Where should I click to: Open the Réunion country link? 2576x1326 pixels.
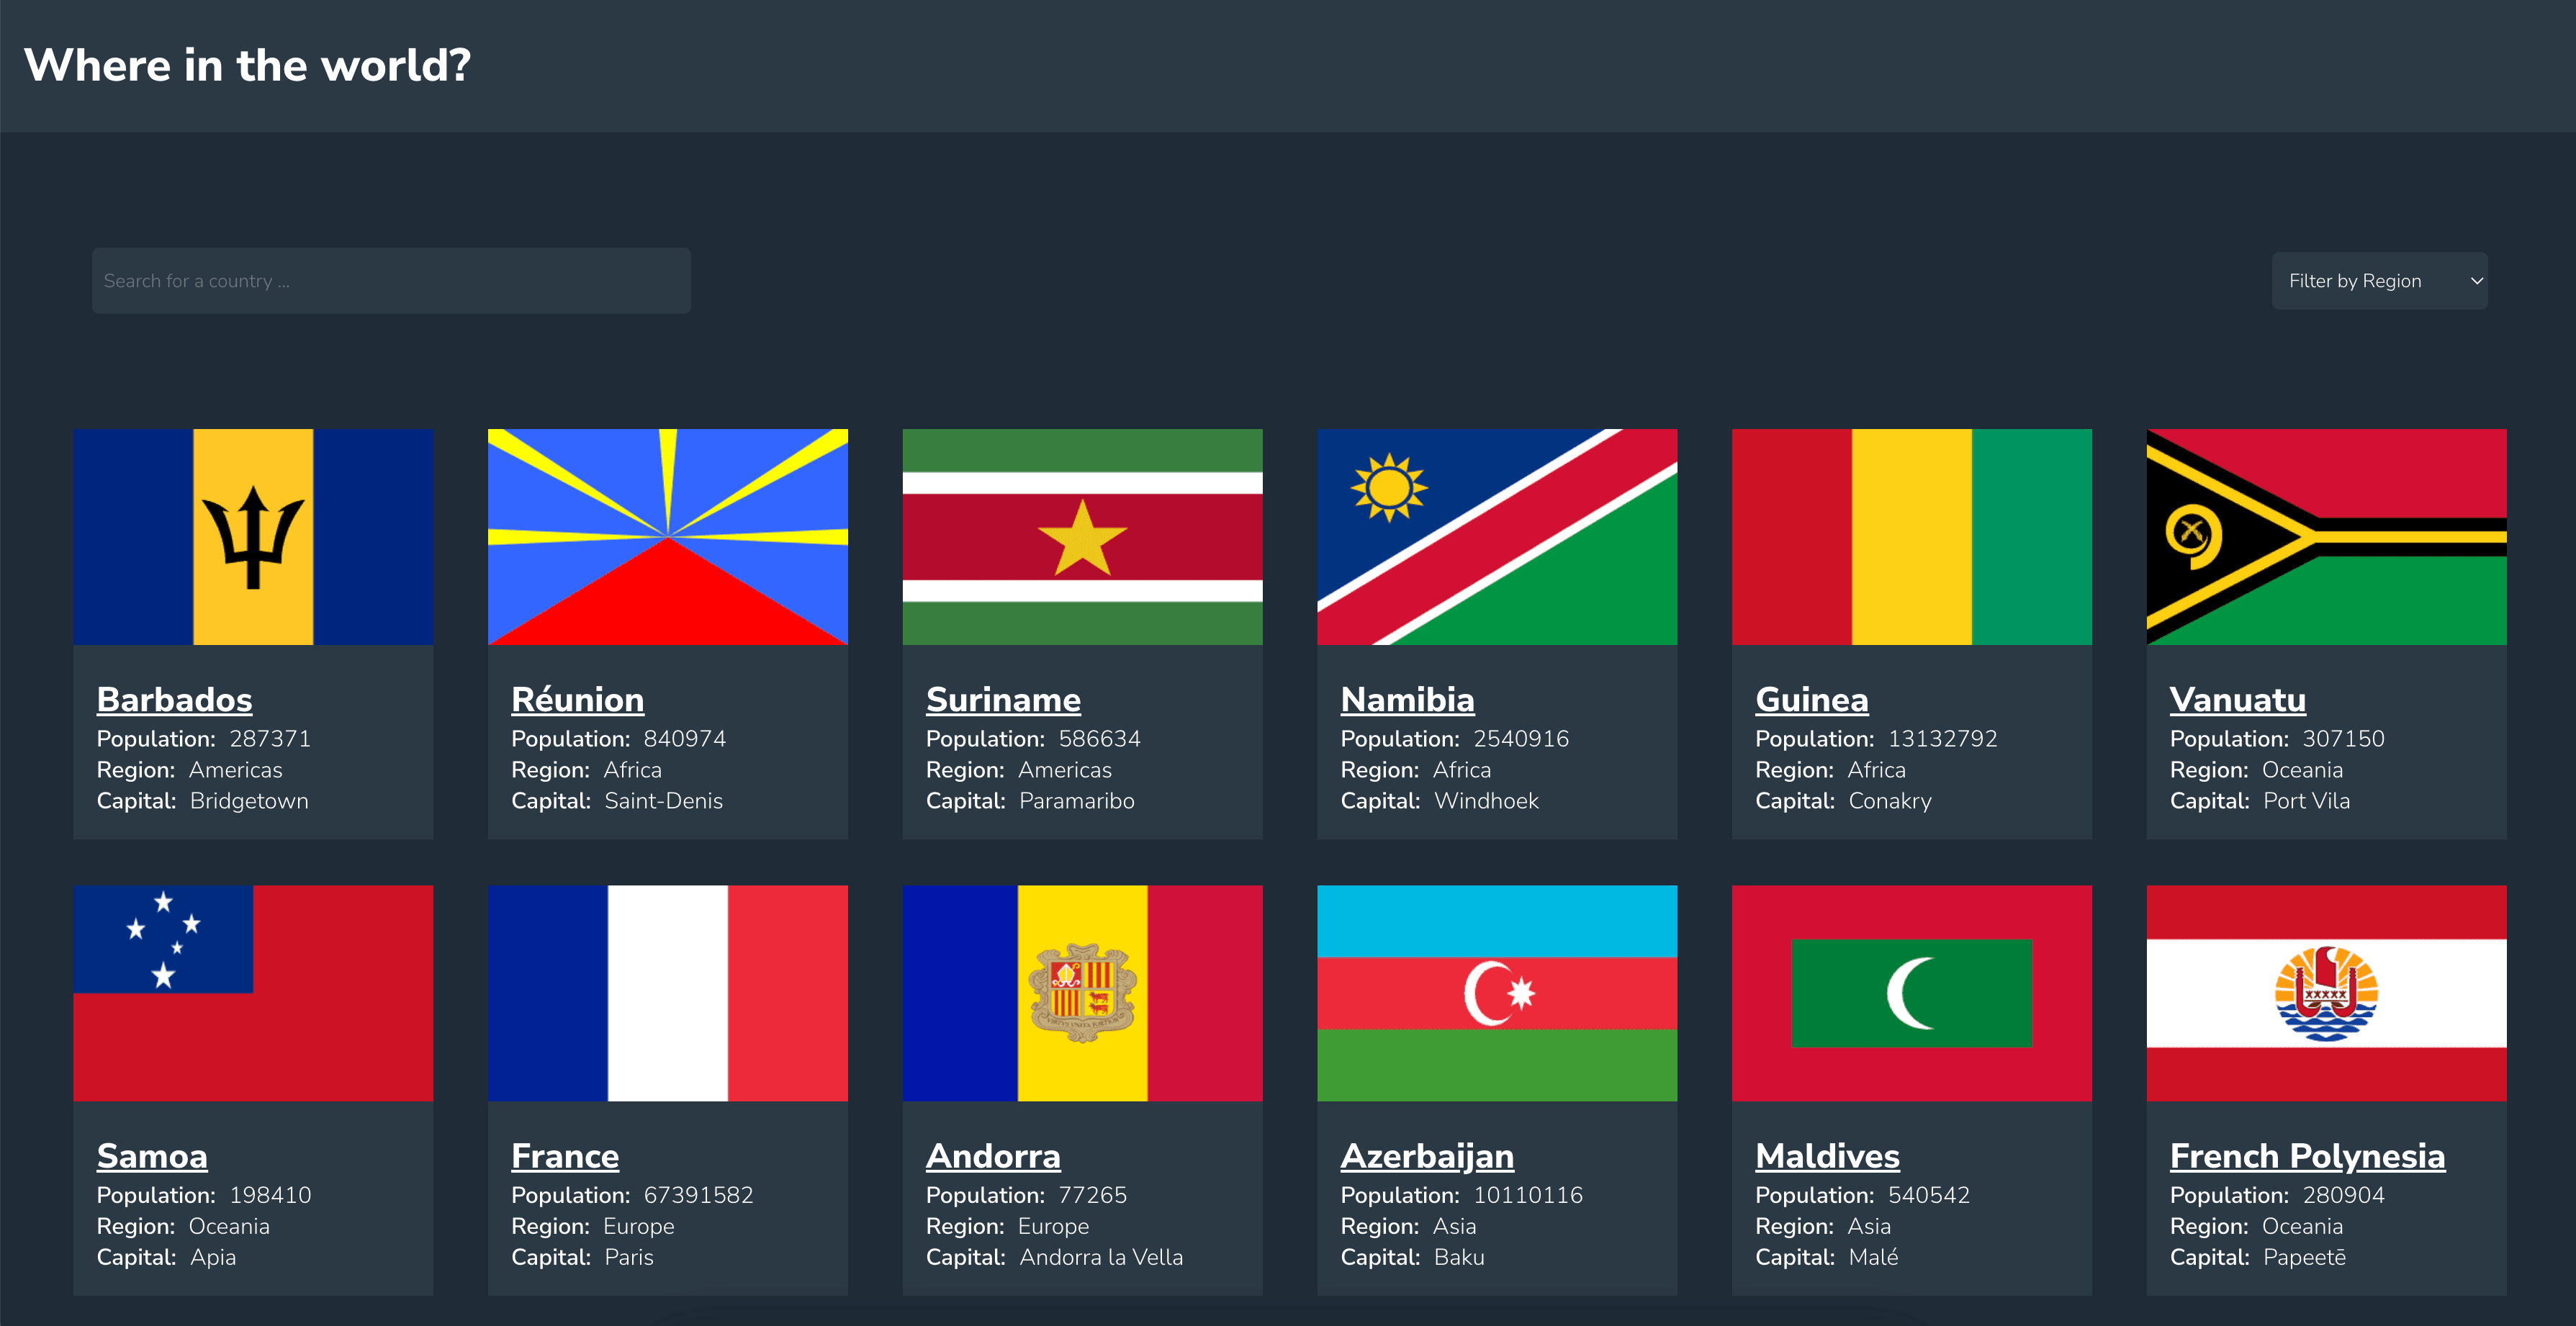pos(577,699)
